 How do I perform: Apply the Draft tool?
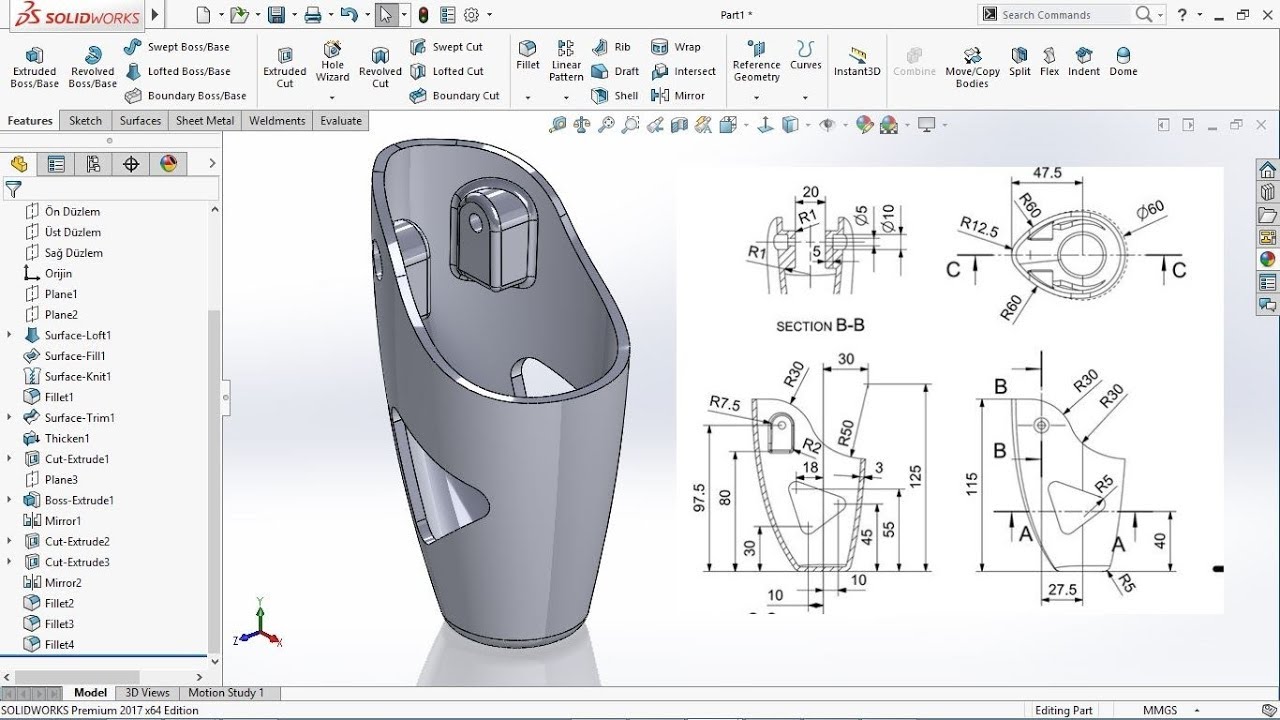[615, 71]
